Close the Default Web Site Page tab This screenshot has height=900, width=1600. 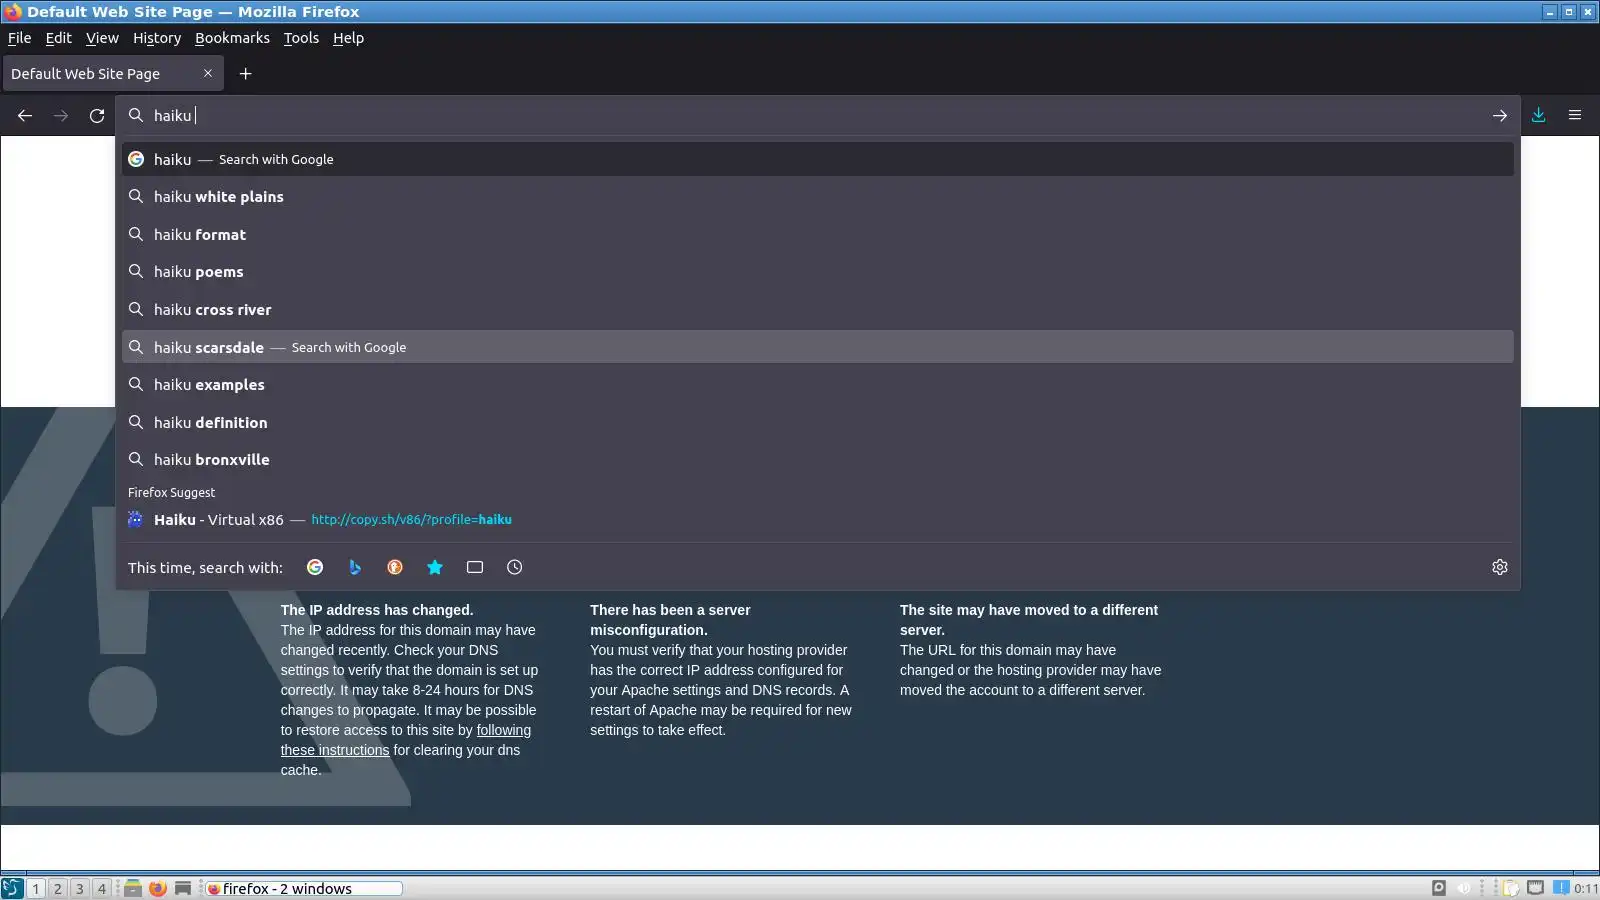(x=208, y=73)
